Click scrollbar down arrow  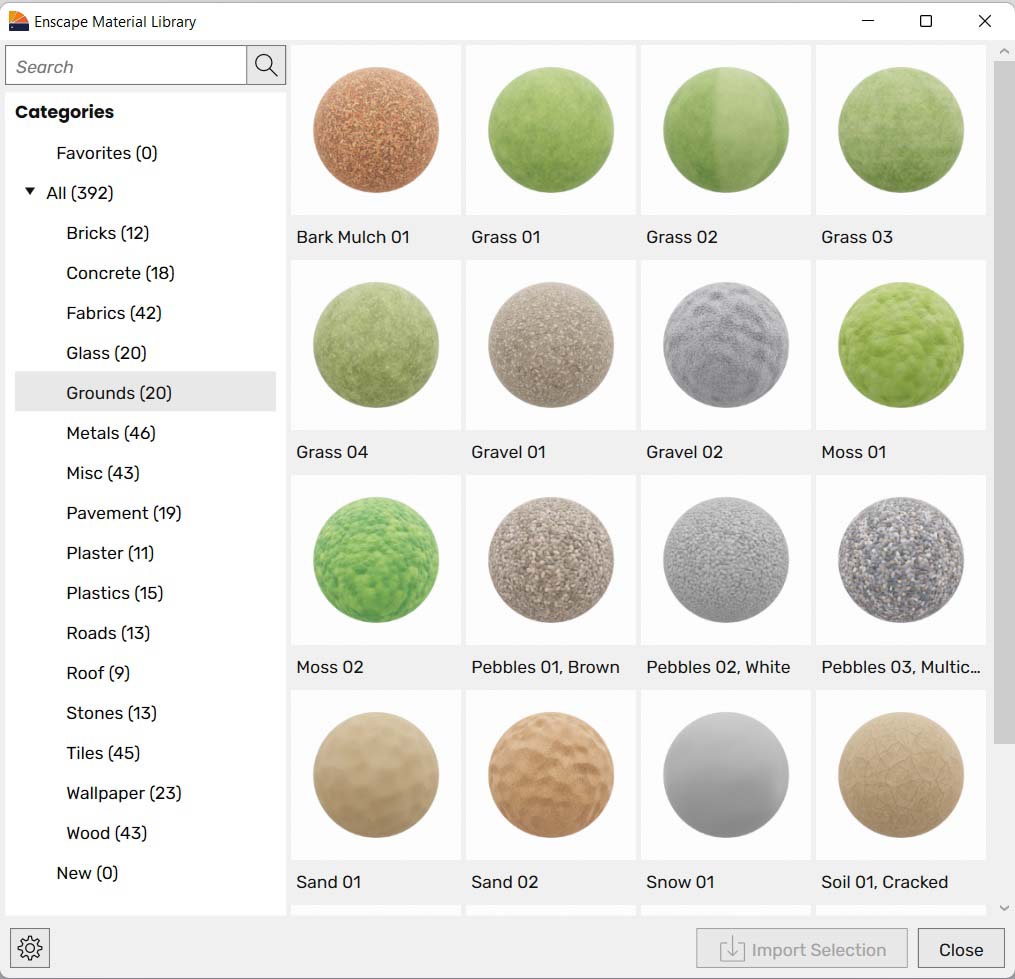(1004, 908)
